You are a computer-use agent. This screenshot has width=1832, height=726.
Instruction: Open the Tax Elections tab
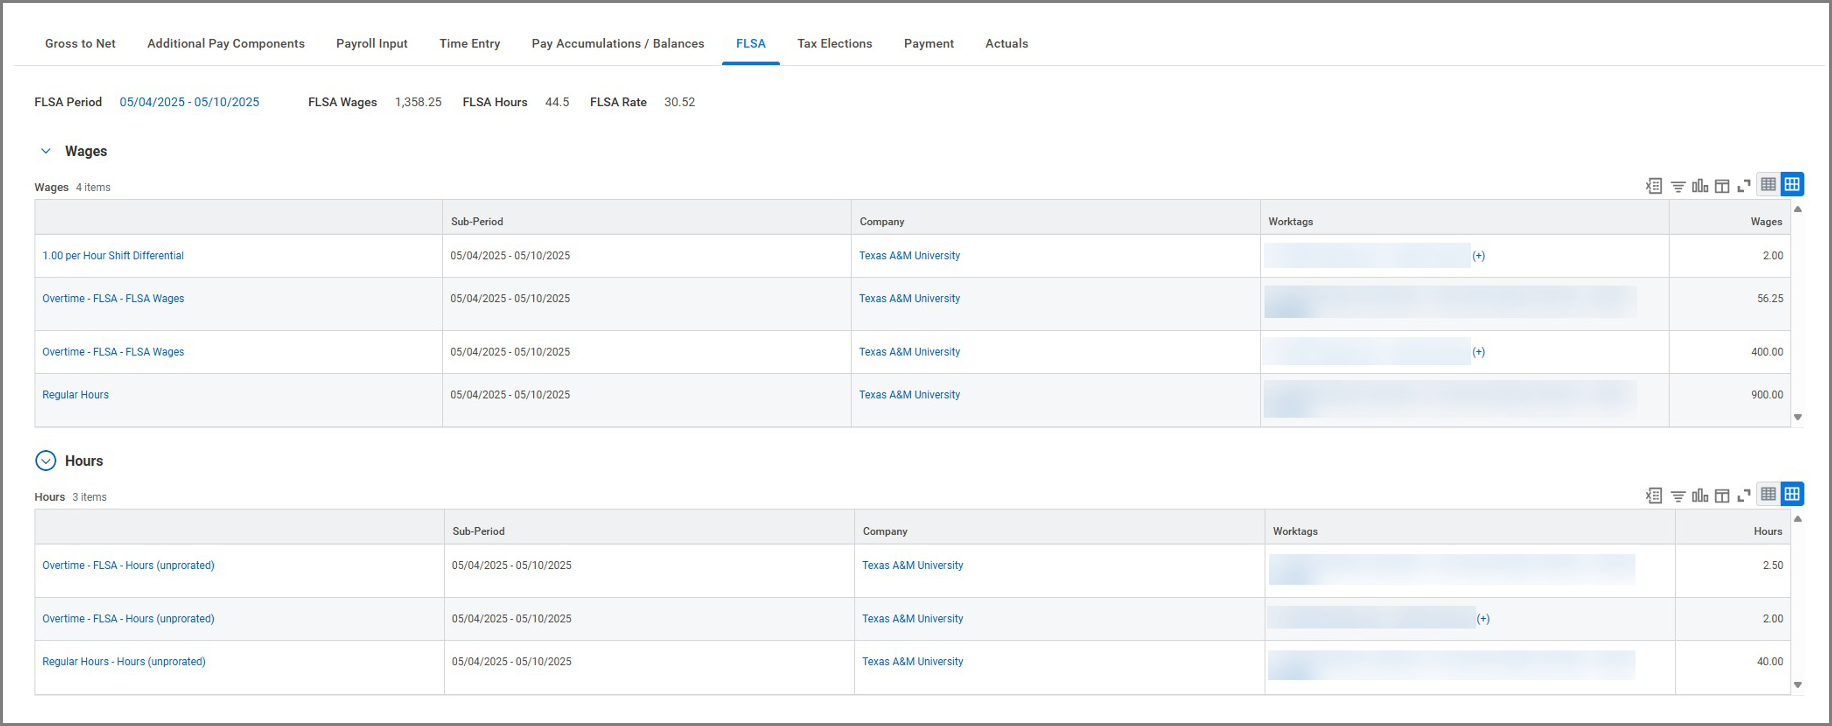(834, 44)
